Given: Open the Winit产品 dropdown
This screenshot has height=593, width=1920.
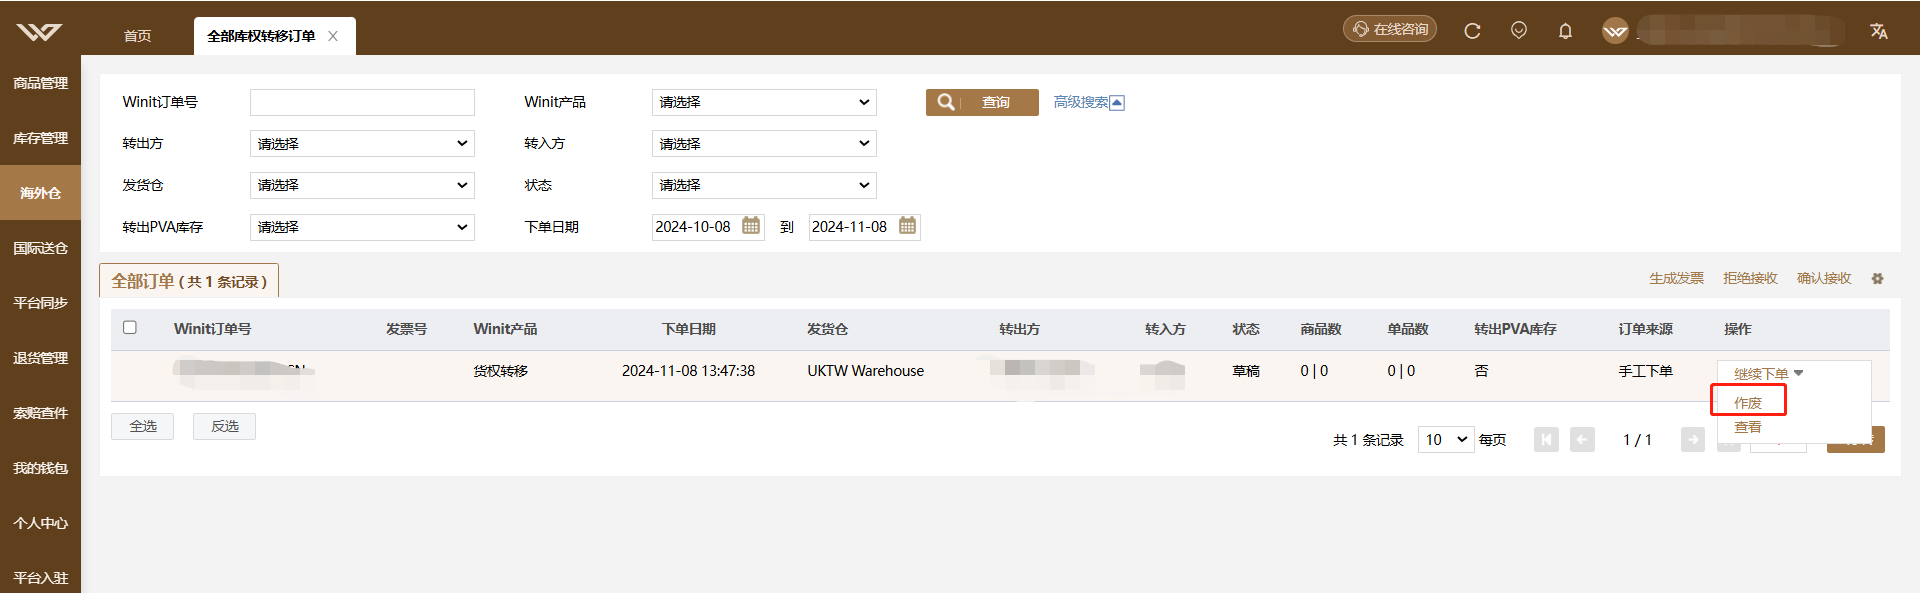Looking at the screenshot, I should 764,102.
